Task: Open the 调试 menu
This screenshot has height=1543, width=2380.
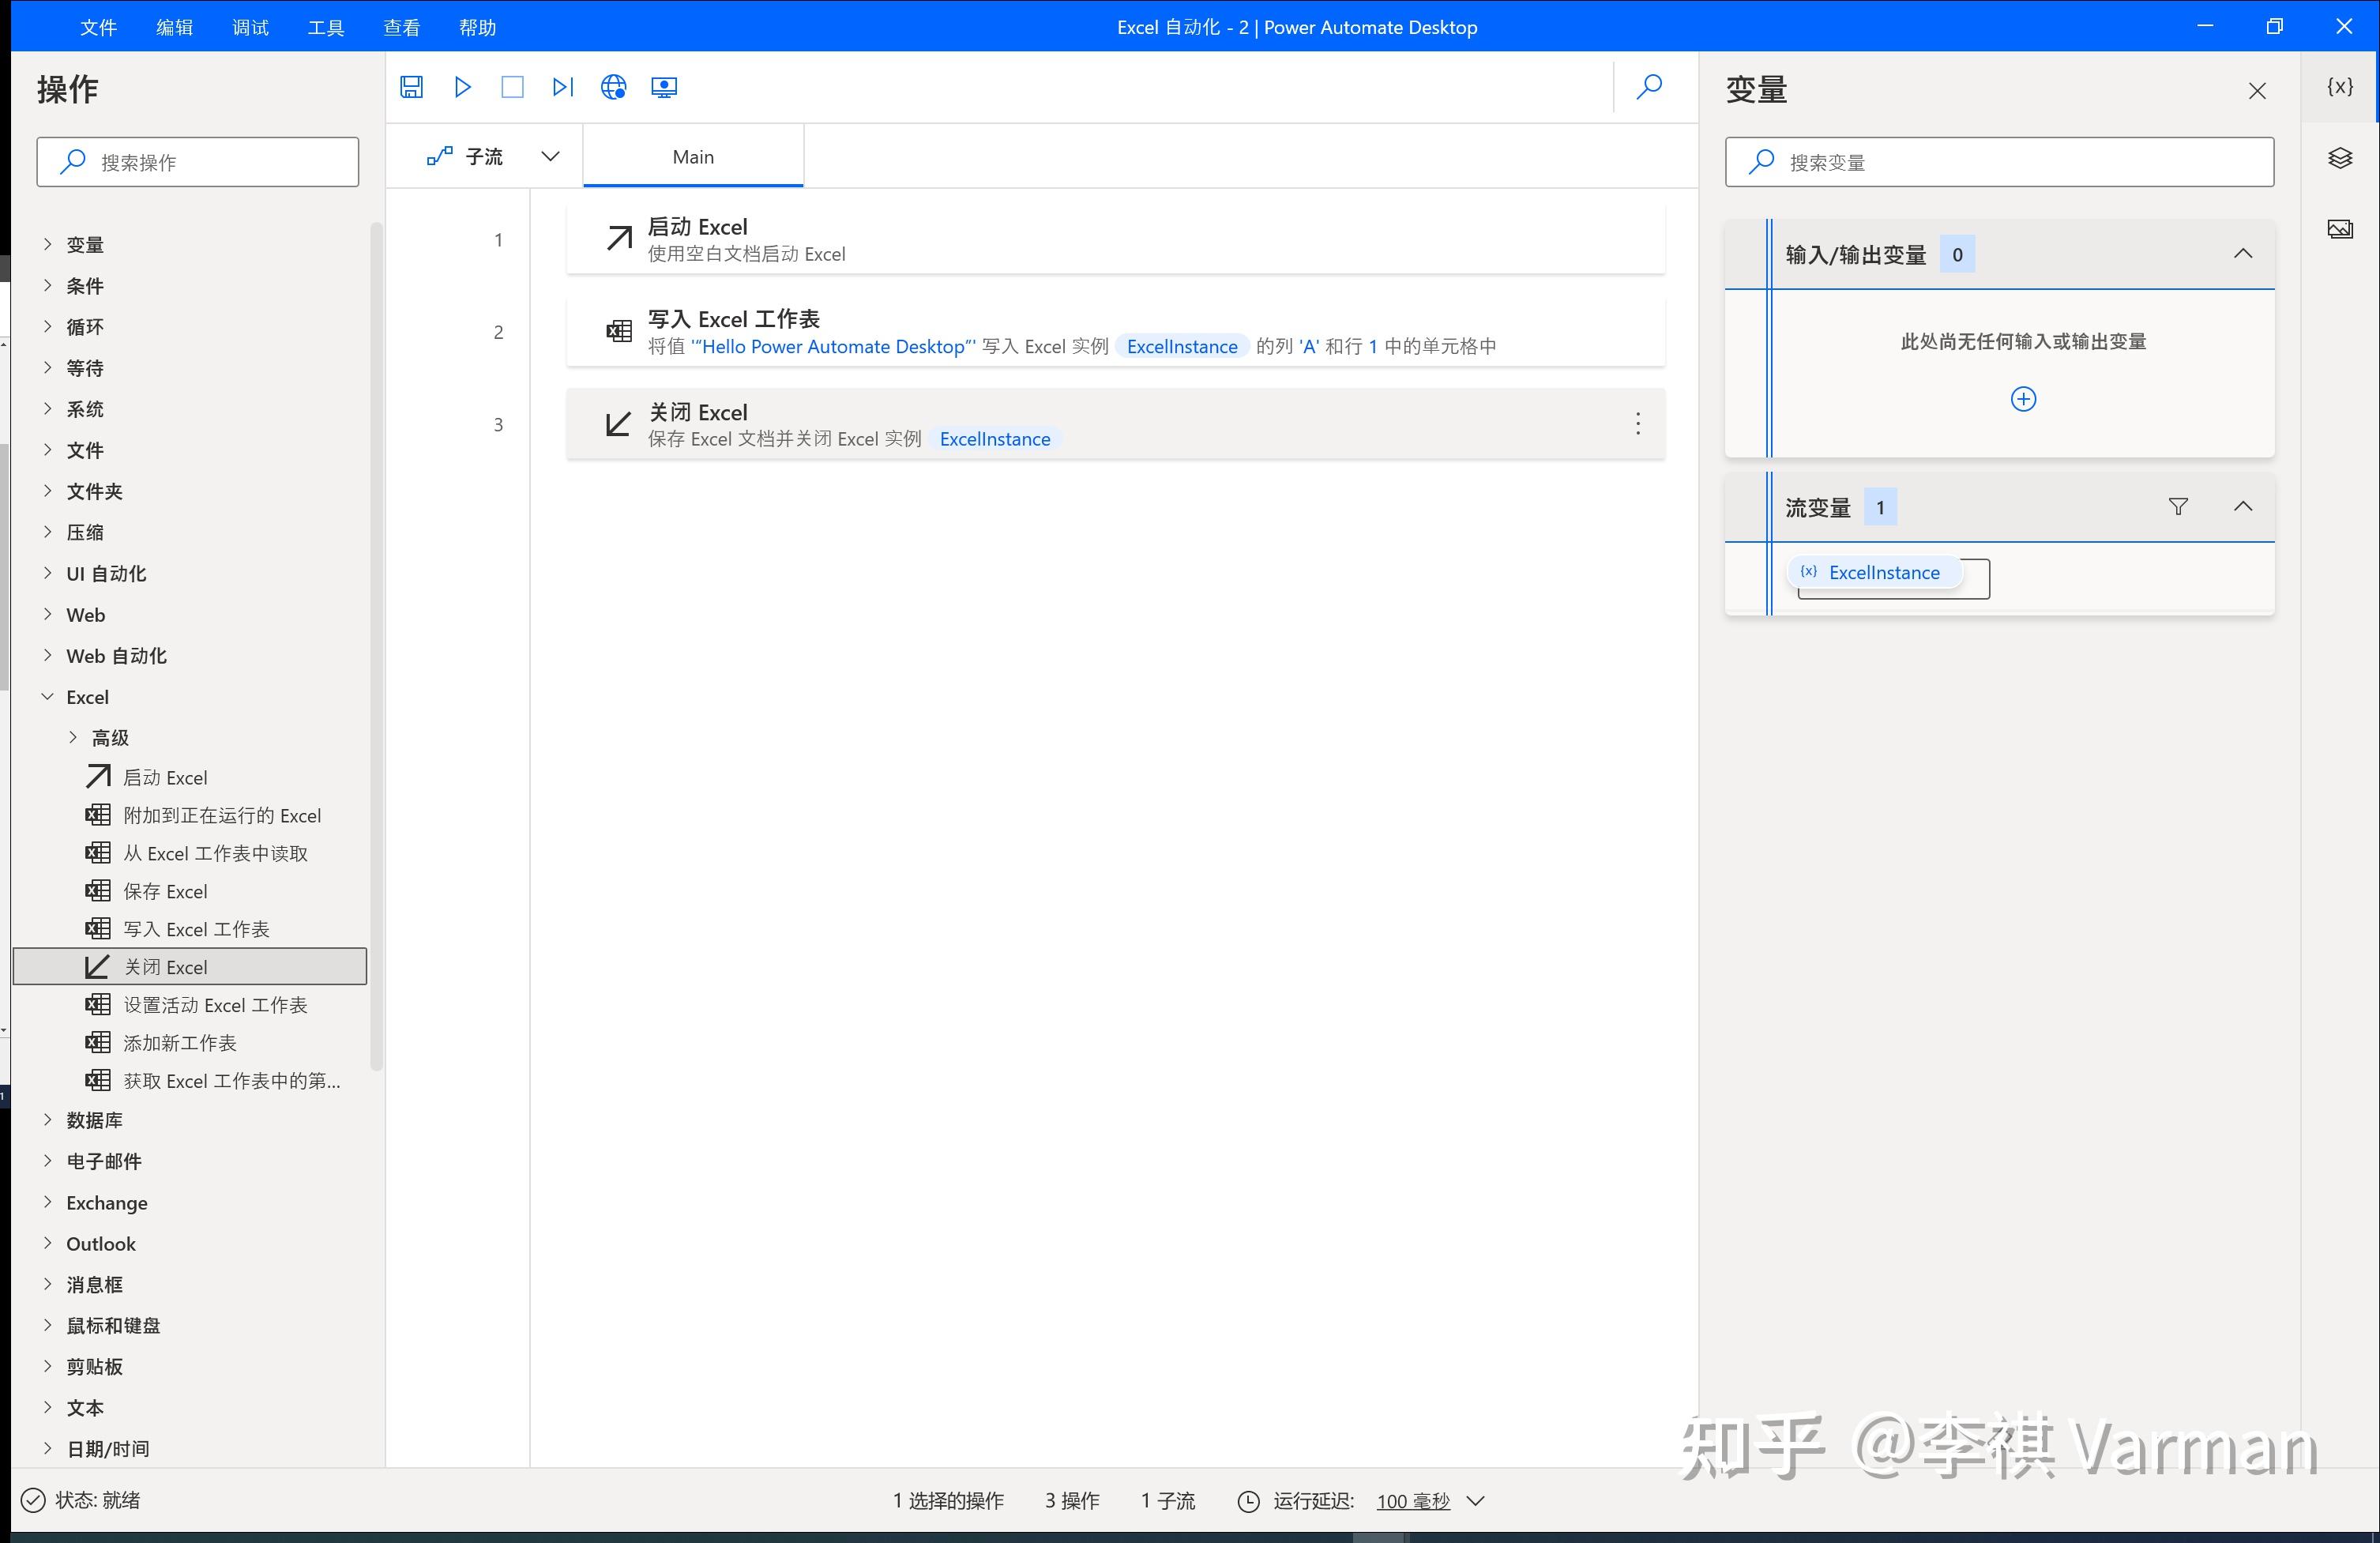Action: [249, 27]
